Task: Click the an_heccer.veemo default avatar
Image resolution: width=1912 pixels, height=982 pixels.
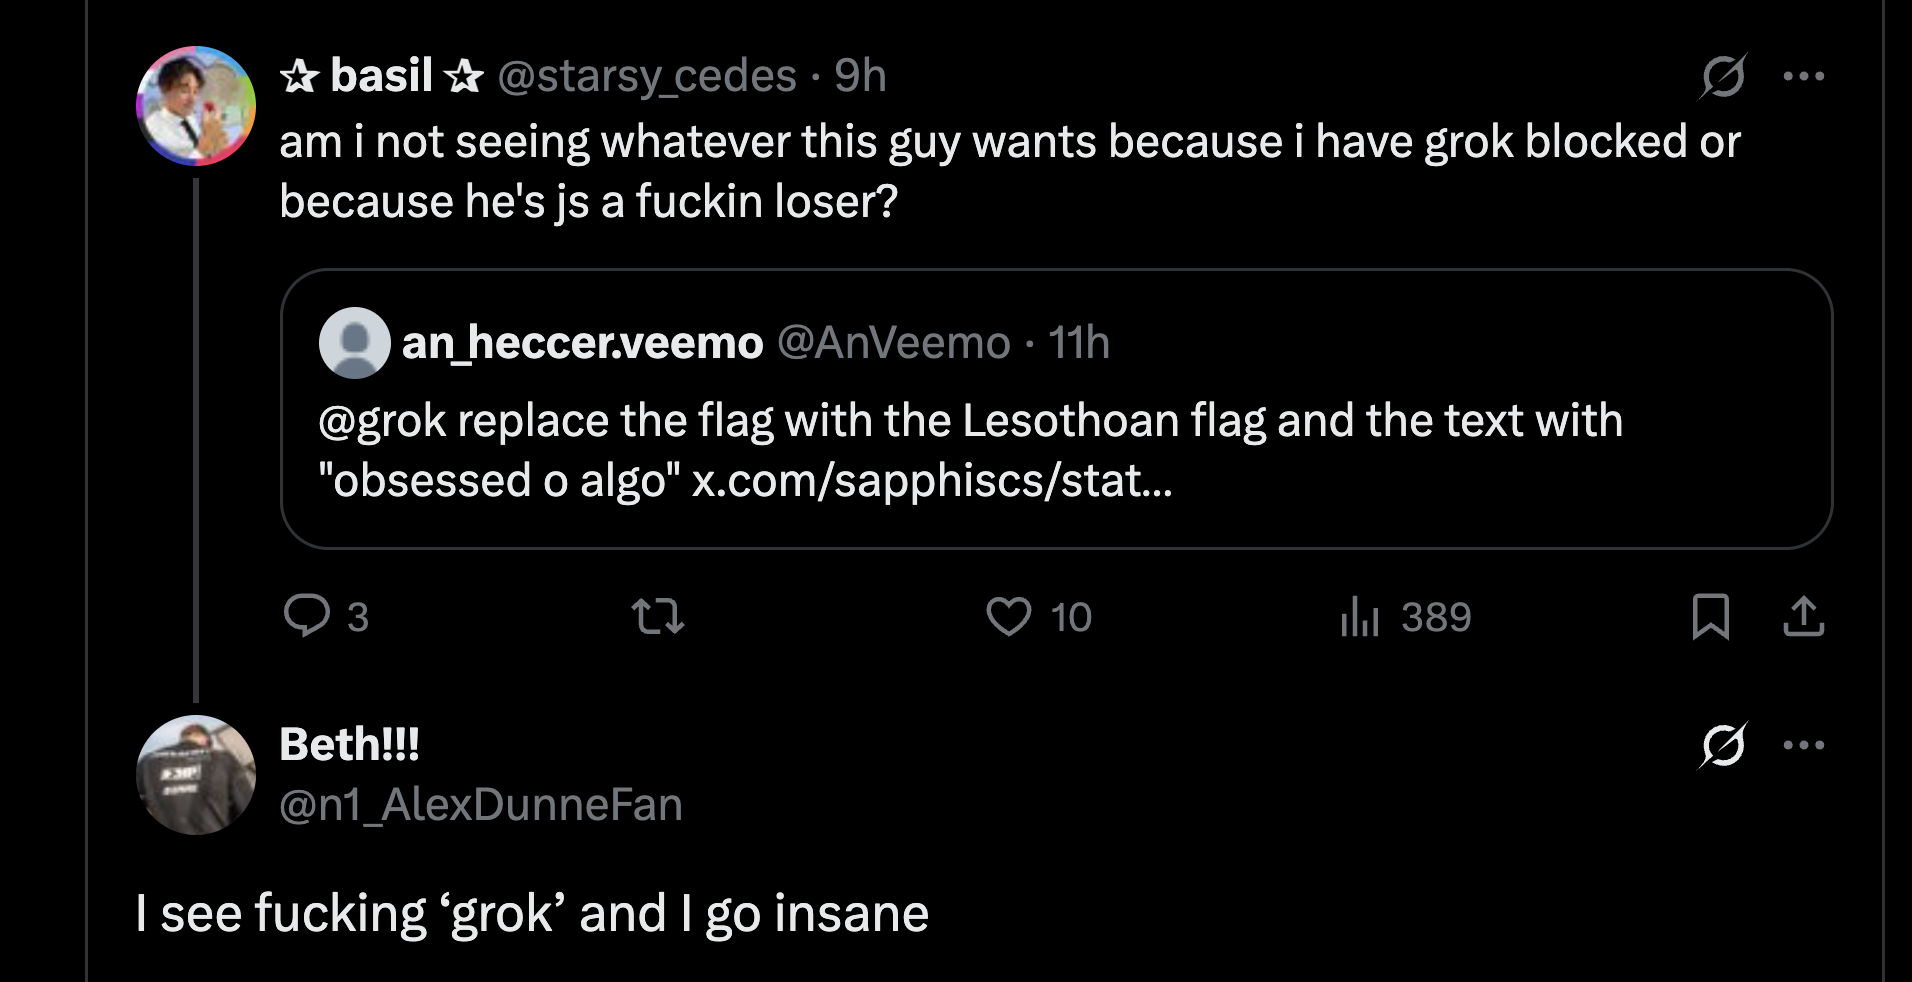Action: point(354,343)
